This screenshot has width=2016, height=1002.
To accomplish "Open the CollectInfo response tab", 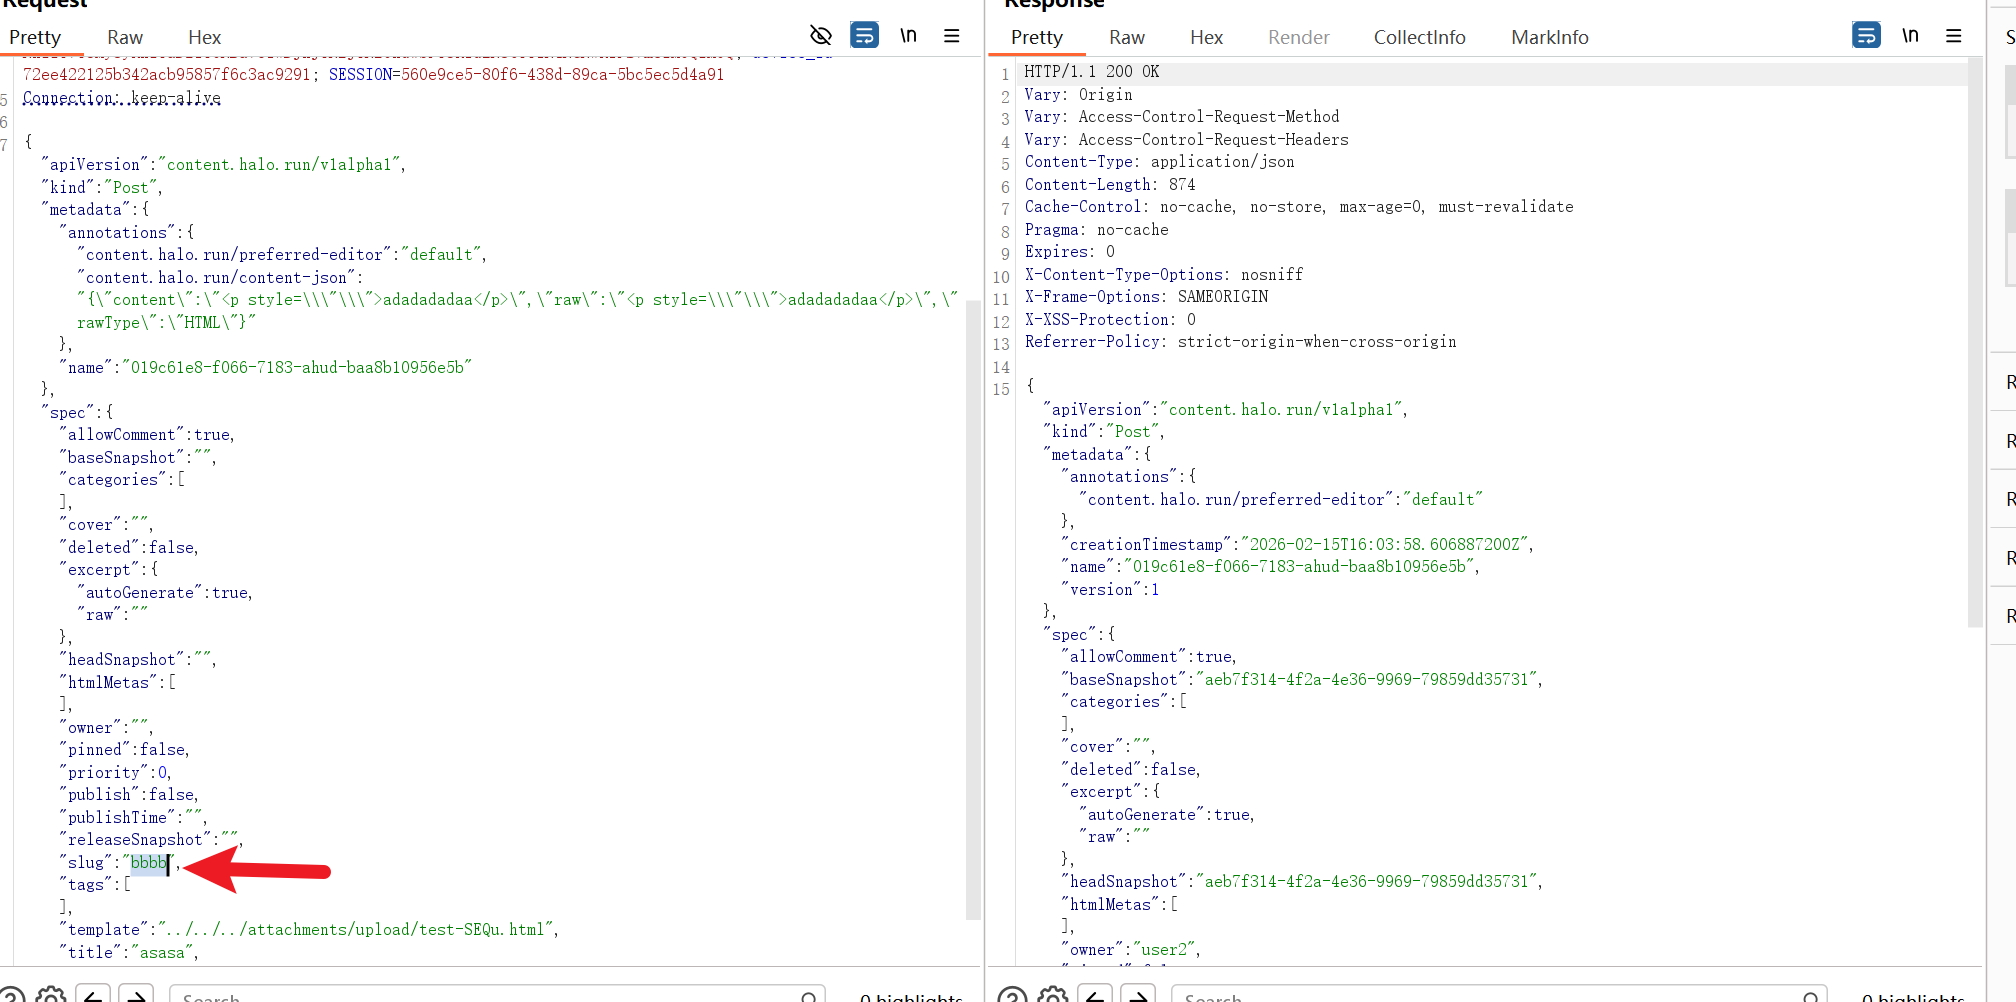I will (1419, 37).
